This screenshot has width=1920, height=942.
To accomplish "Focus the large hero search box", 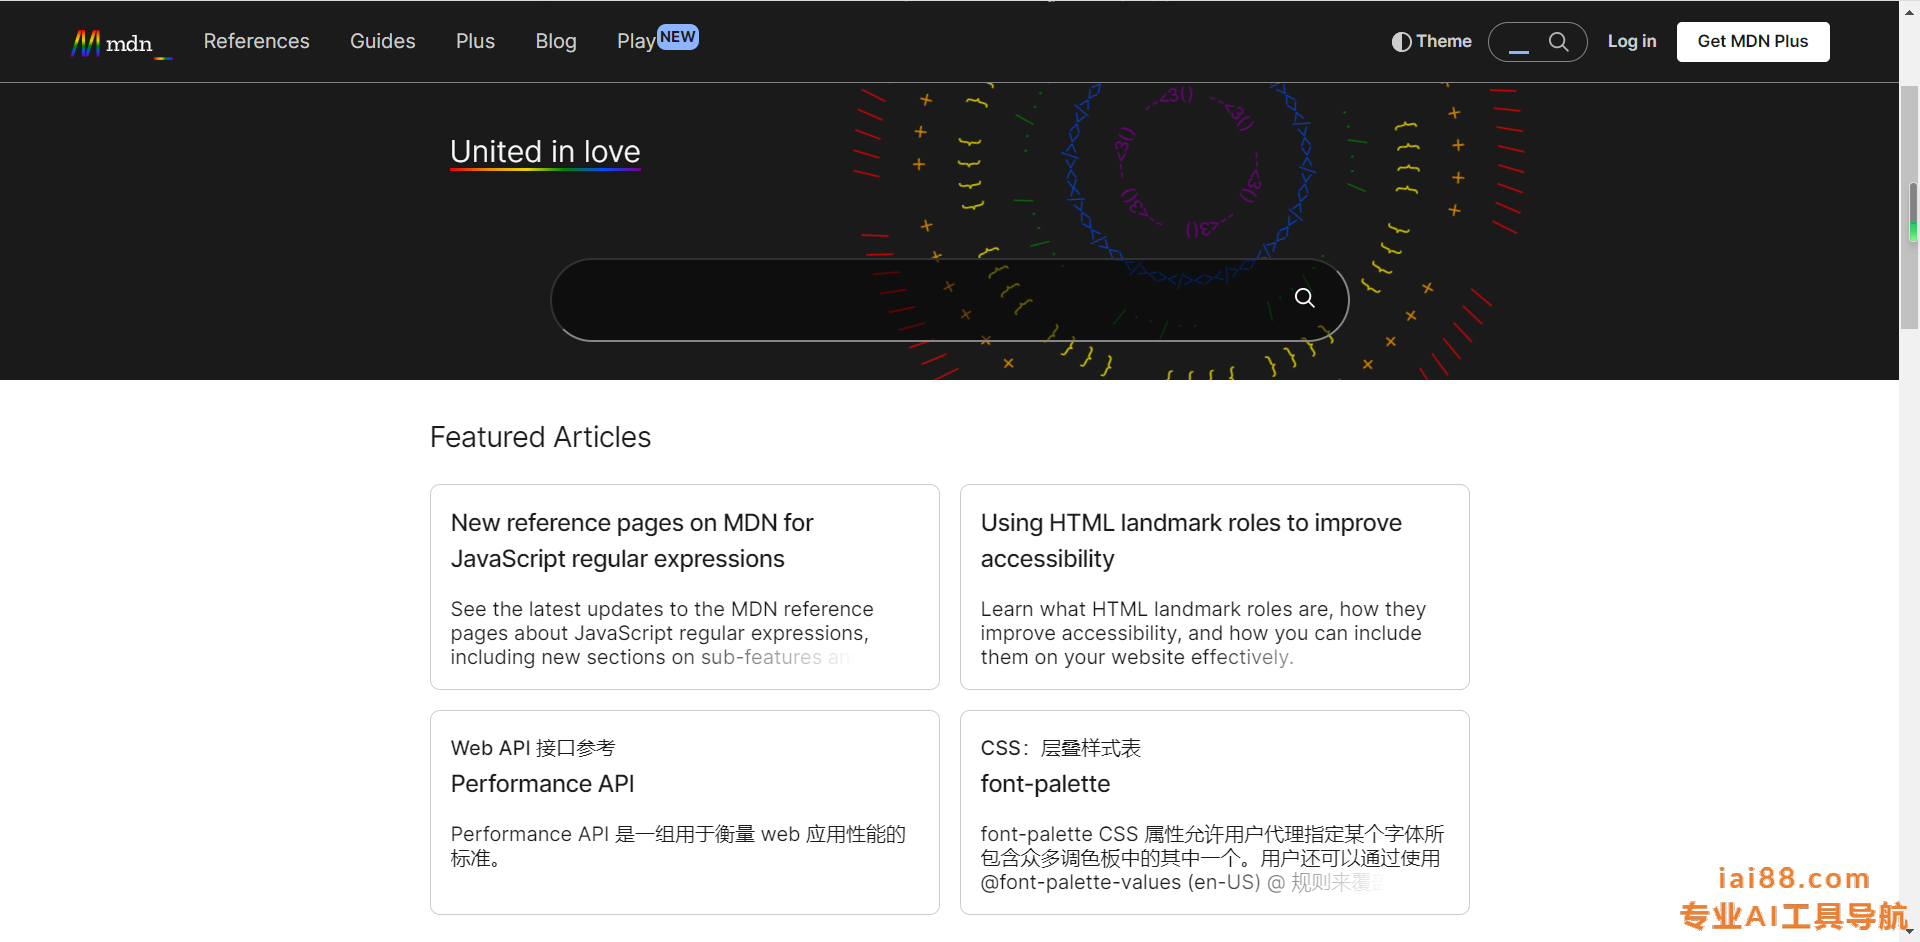I will (948, 300).
